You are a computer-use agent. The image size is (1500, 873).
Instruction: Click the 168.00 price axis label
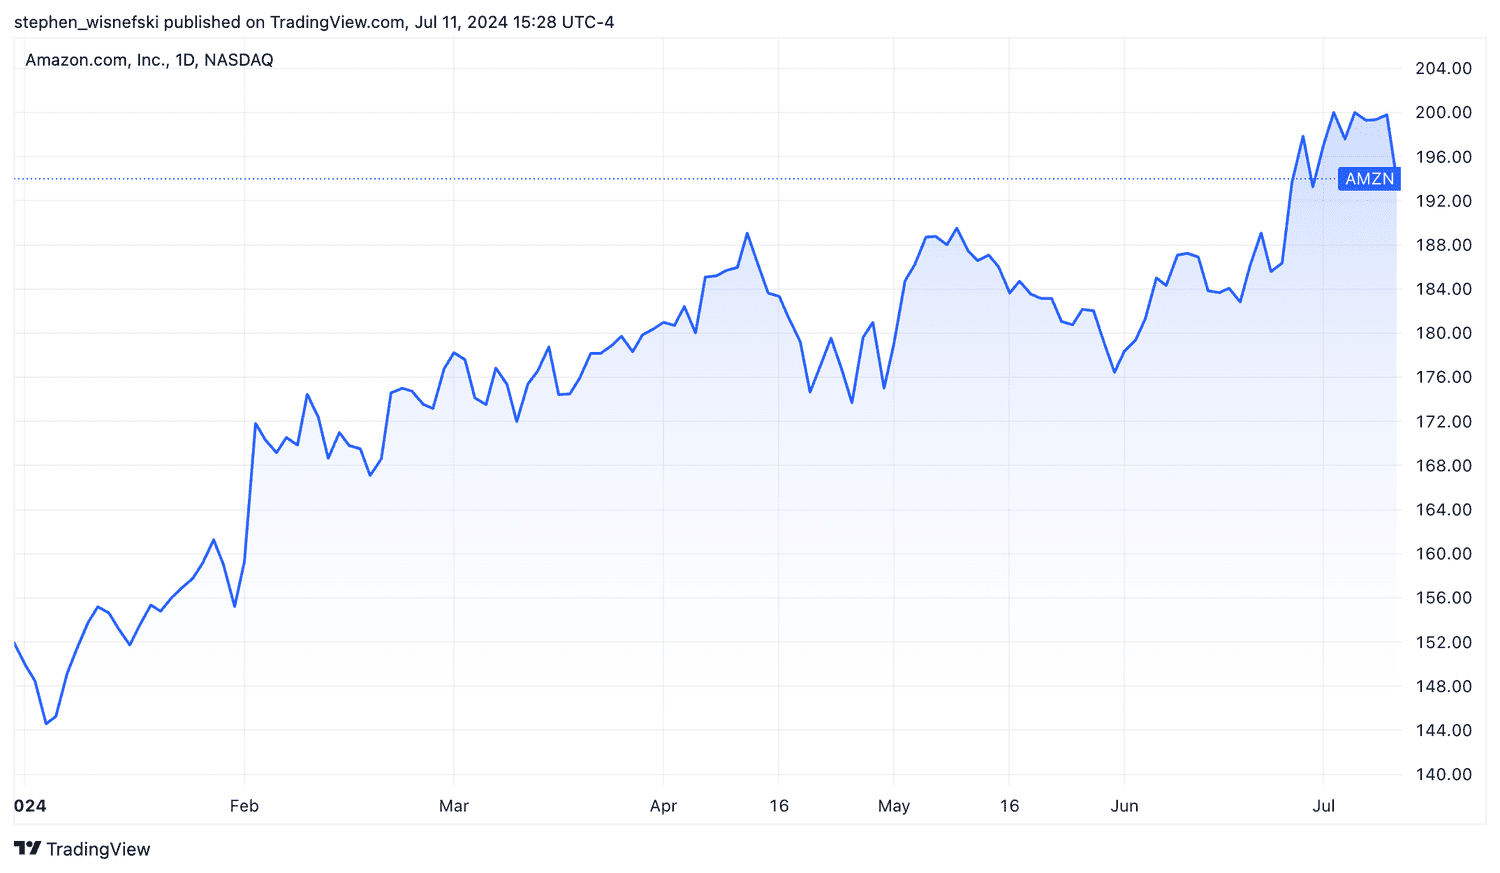[x=1443, y=466]
